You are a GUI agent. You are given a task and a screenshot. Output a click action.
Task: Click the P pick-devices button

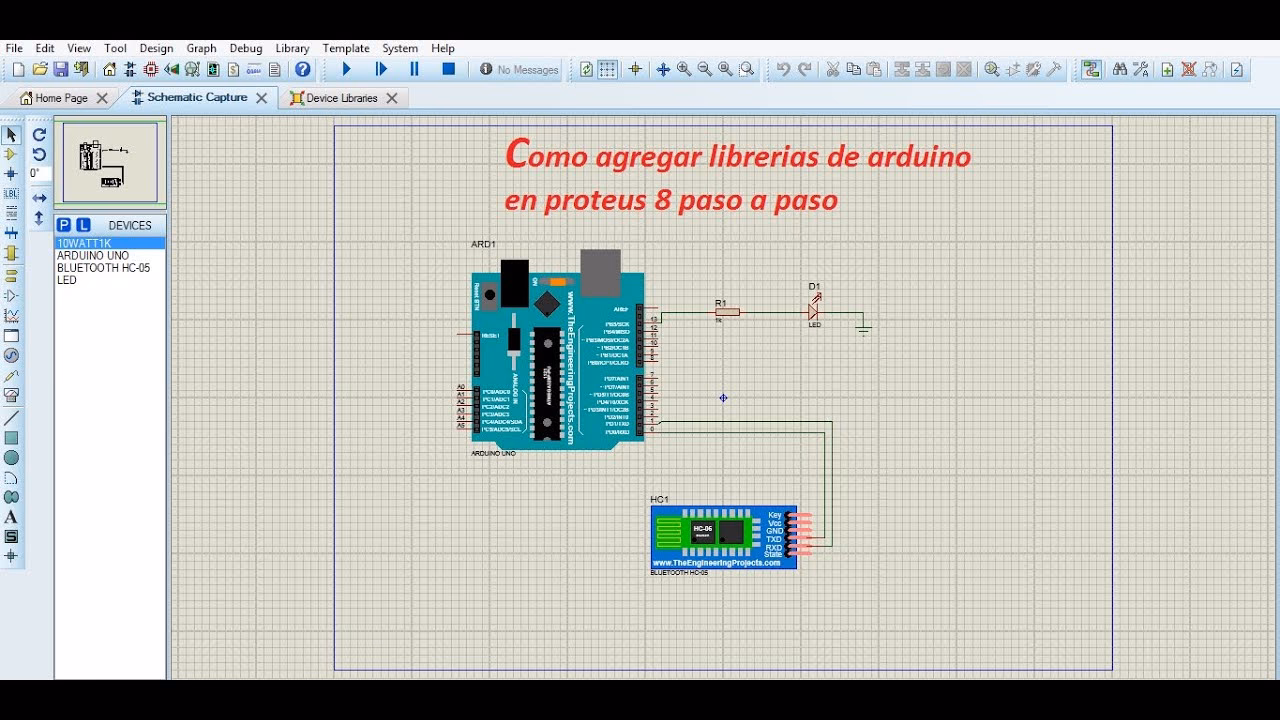click(x=62, y=225)
